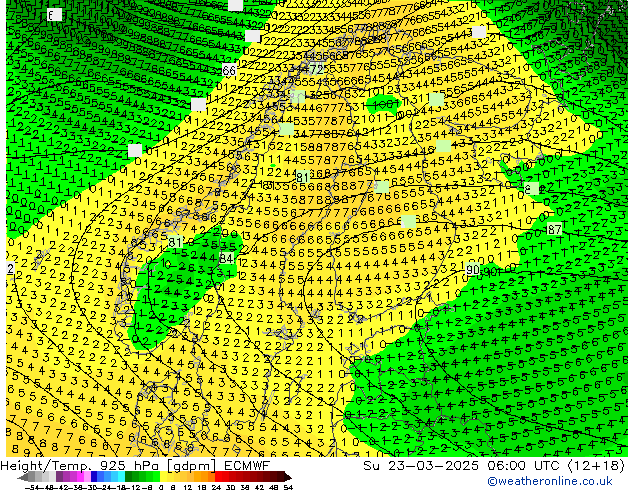Click the Su 23-03-2025 06:00 UTC timestamp

click(x=463, y=466)
